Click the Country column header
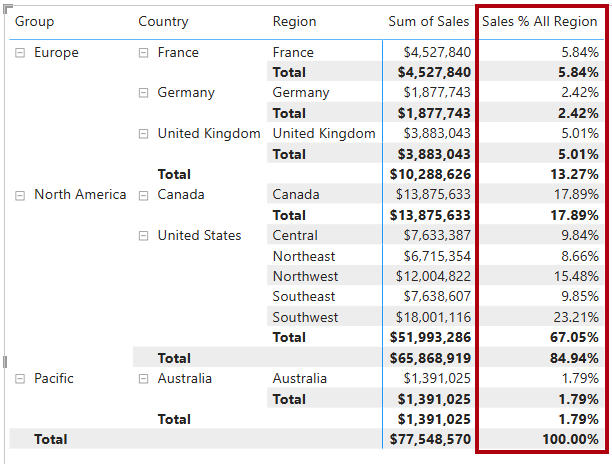Viewport: 612px width, 464px height. pyautogui.click(x=163, y=21)
